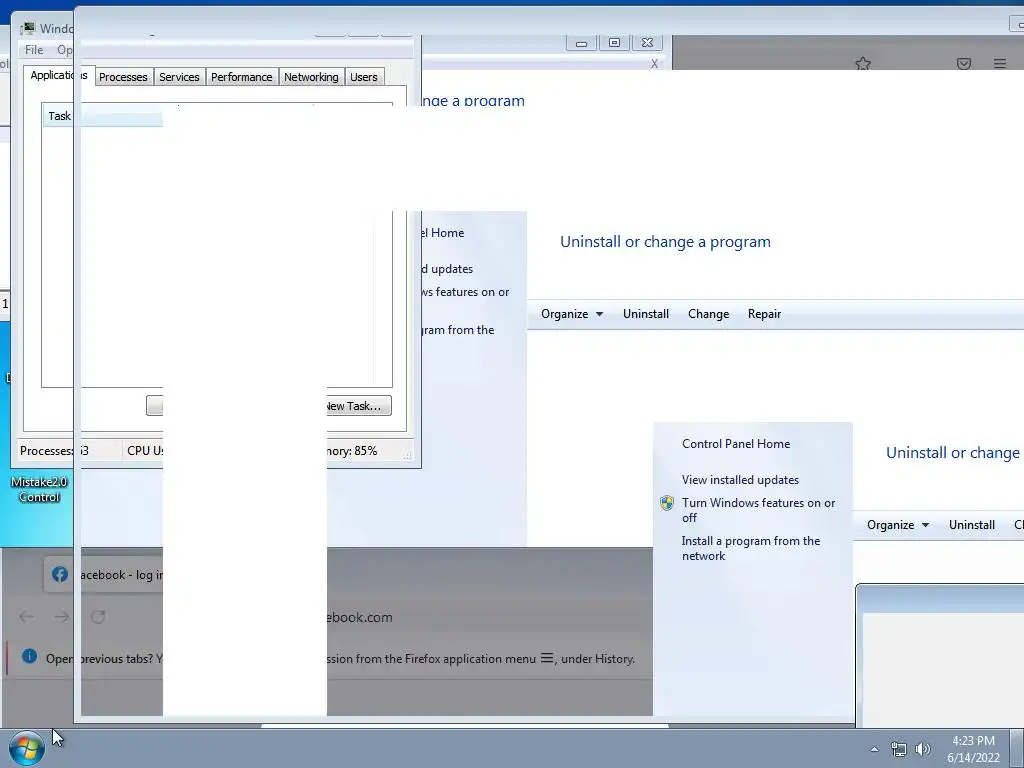Image resolution: width=1024 pixels, height=768 pixels.
Task: Open the volume speaker tray icon
Action: (x=922, y=749)
